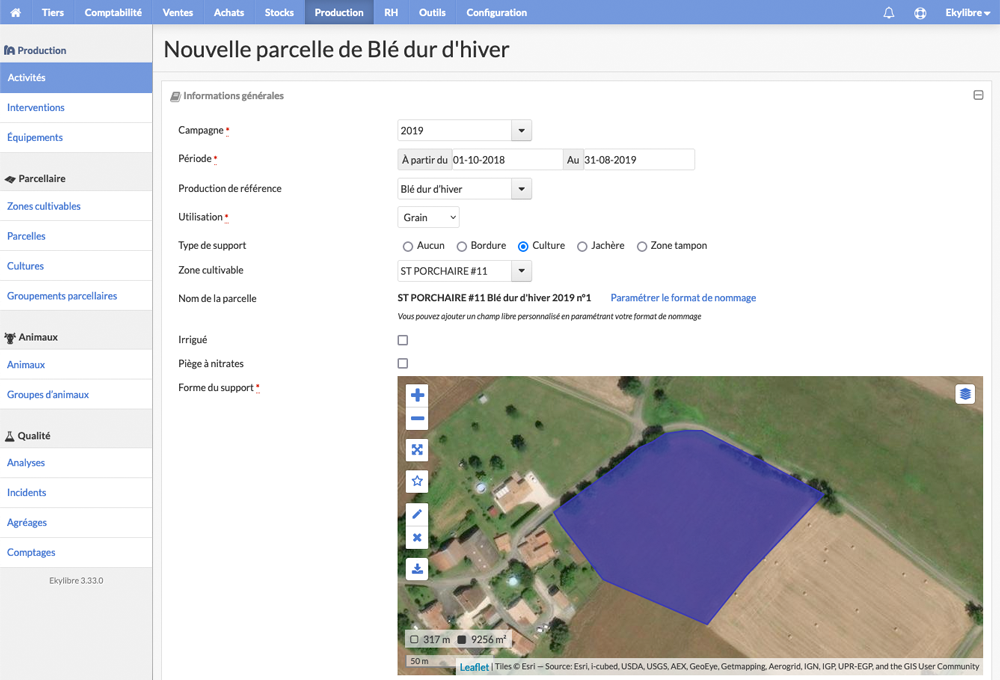Check the Irrigué checkbox
The width and height of the screenshot is (1000, 680).
tap(402, 340)
